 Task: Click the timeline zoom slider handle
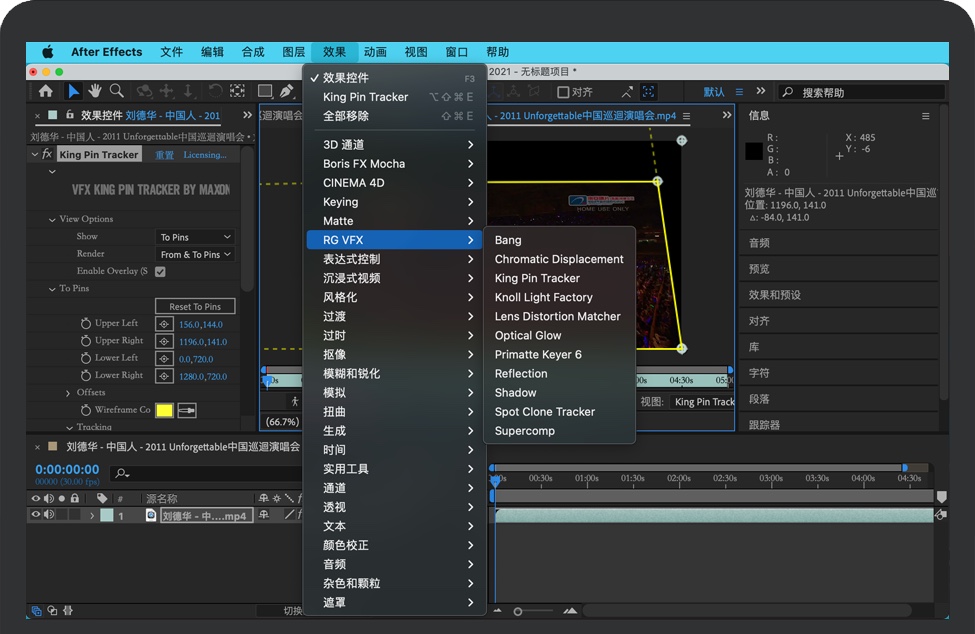click(517, 612)
